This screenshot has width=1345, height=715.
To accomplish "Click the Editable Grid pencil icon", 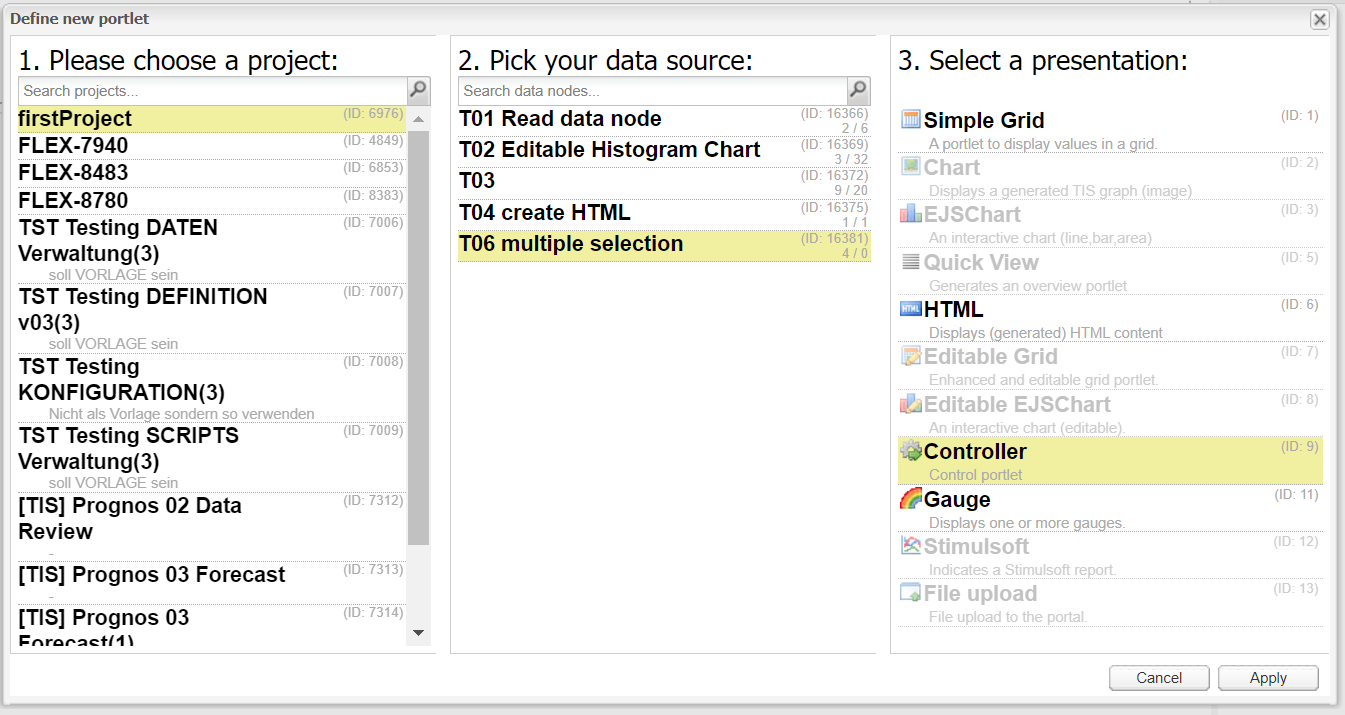I will click(911, 356).
